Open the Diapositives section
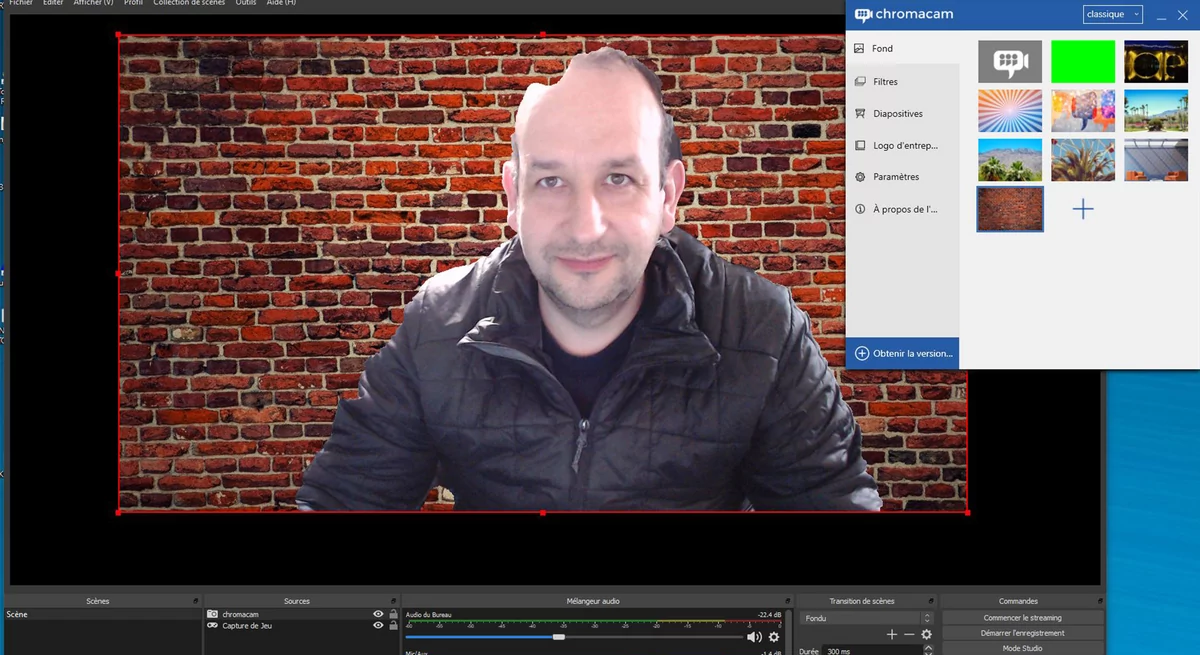1200x655 pixels. tap(902, 114)
